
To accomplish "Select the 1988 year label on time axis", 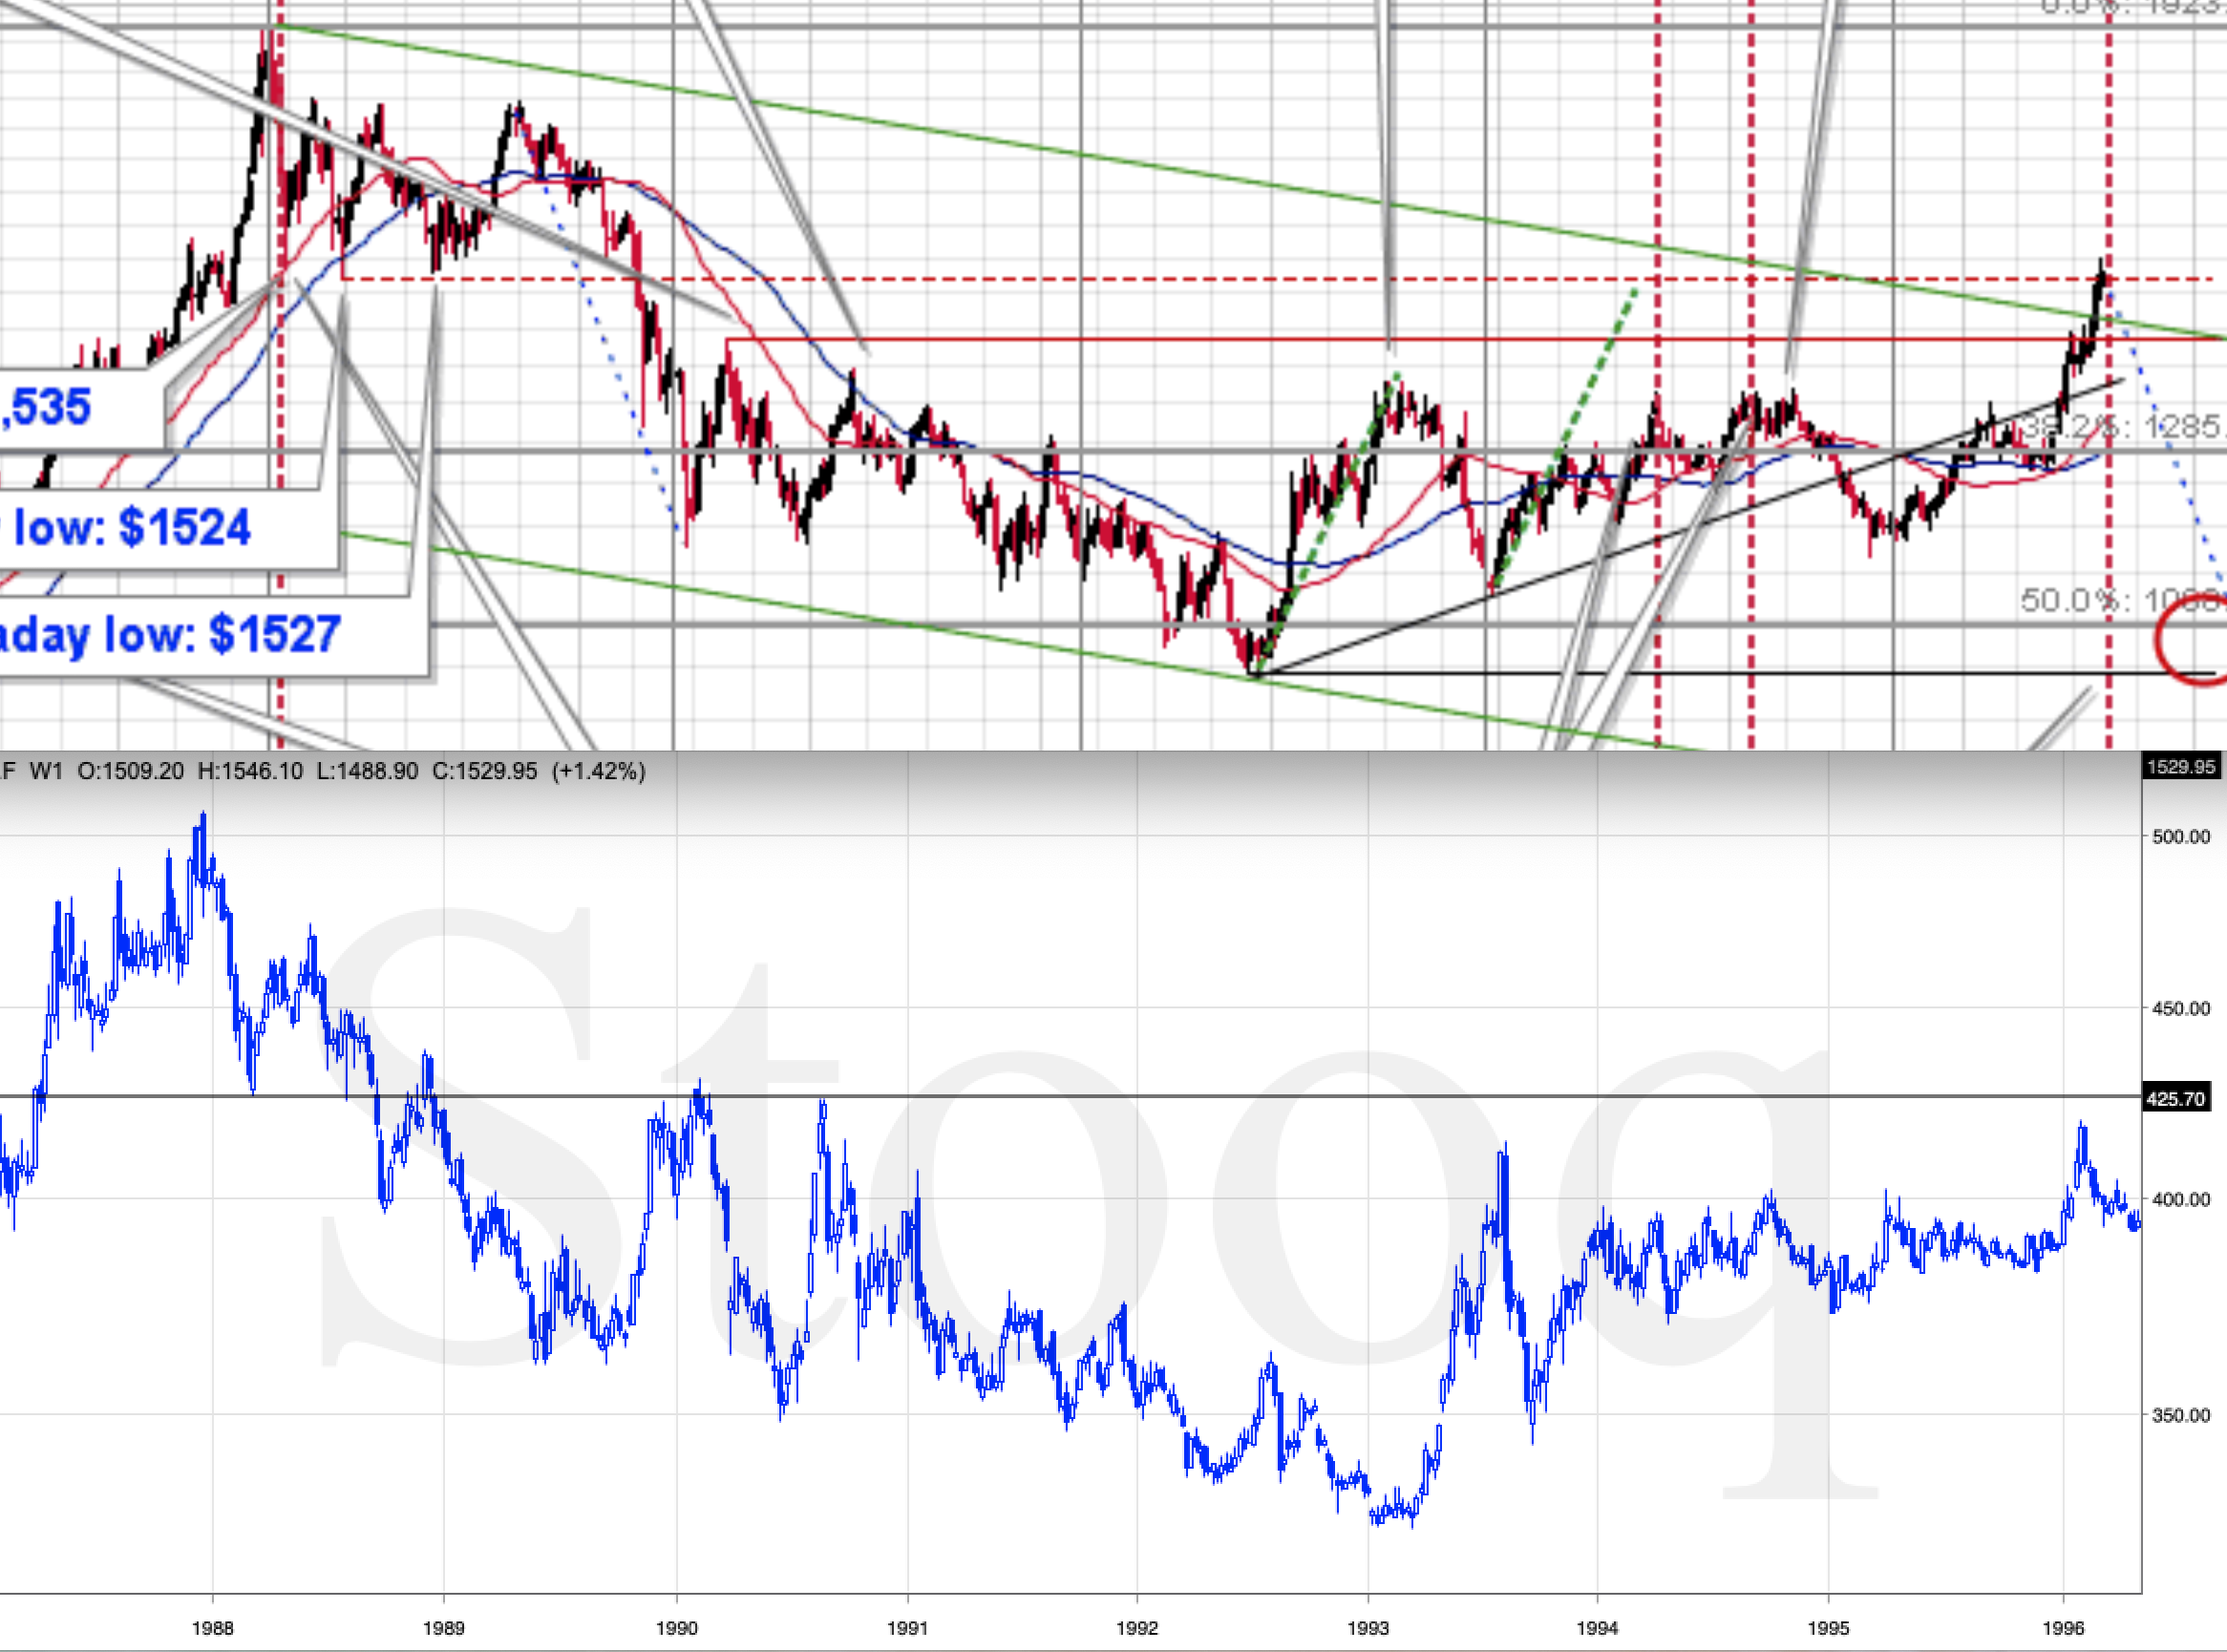I will 212,1628.
